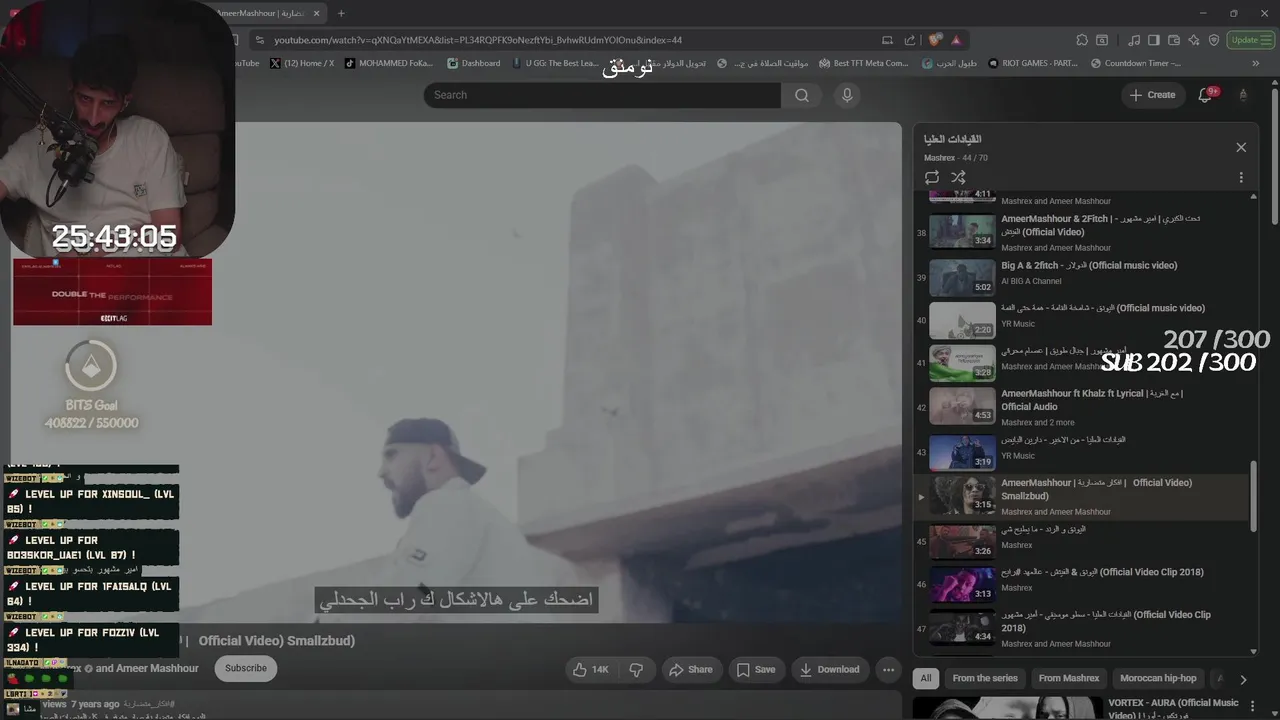Viewport: 1280px width, 720px height.
Task: Play playlist item 41 thumbnail, 3:28 duration
Action: (x=962, y=363)
